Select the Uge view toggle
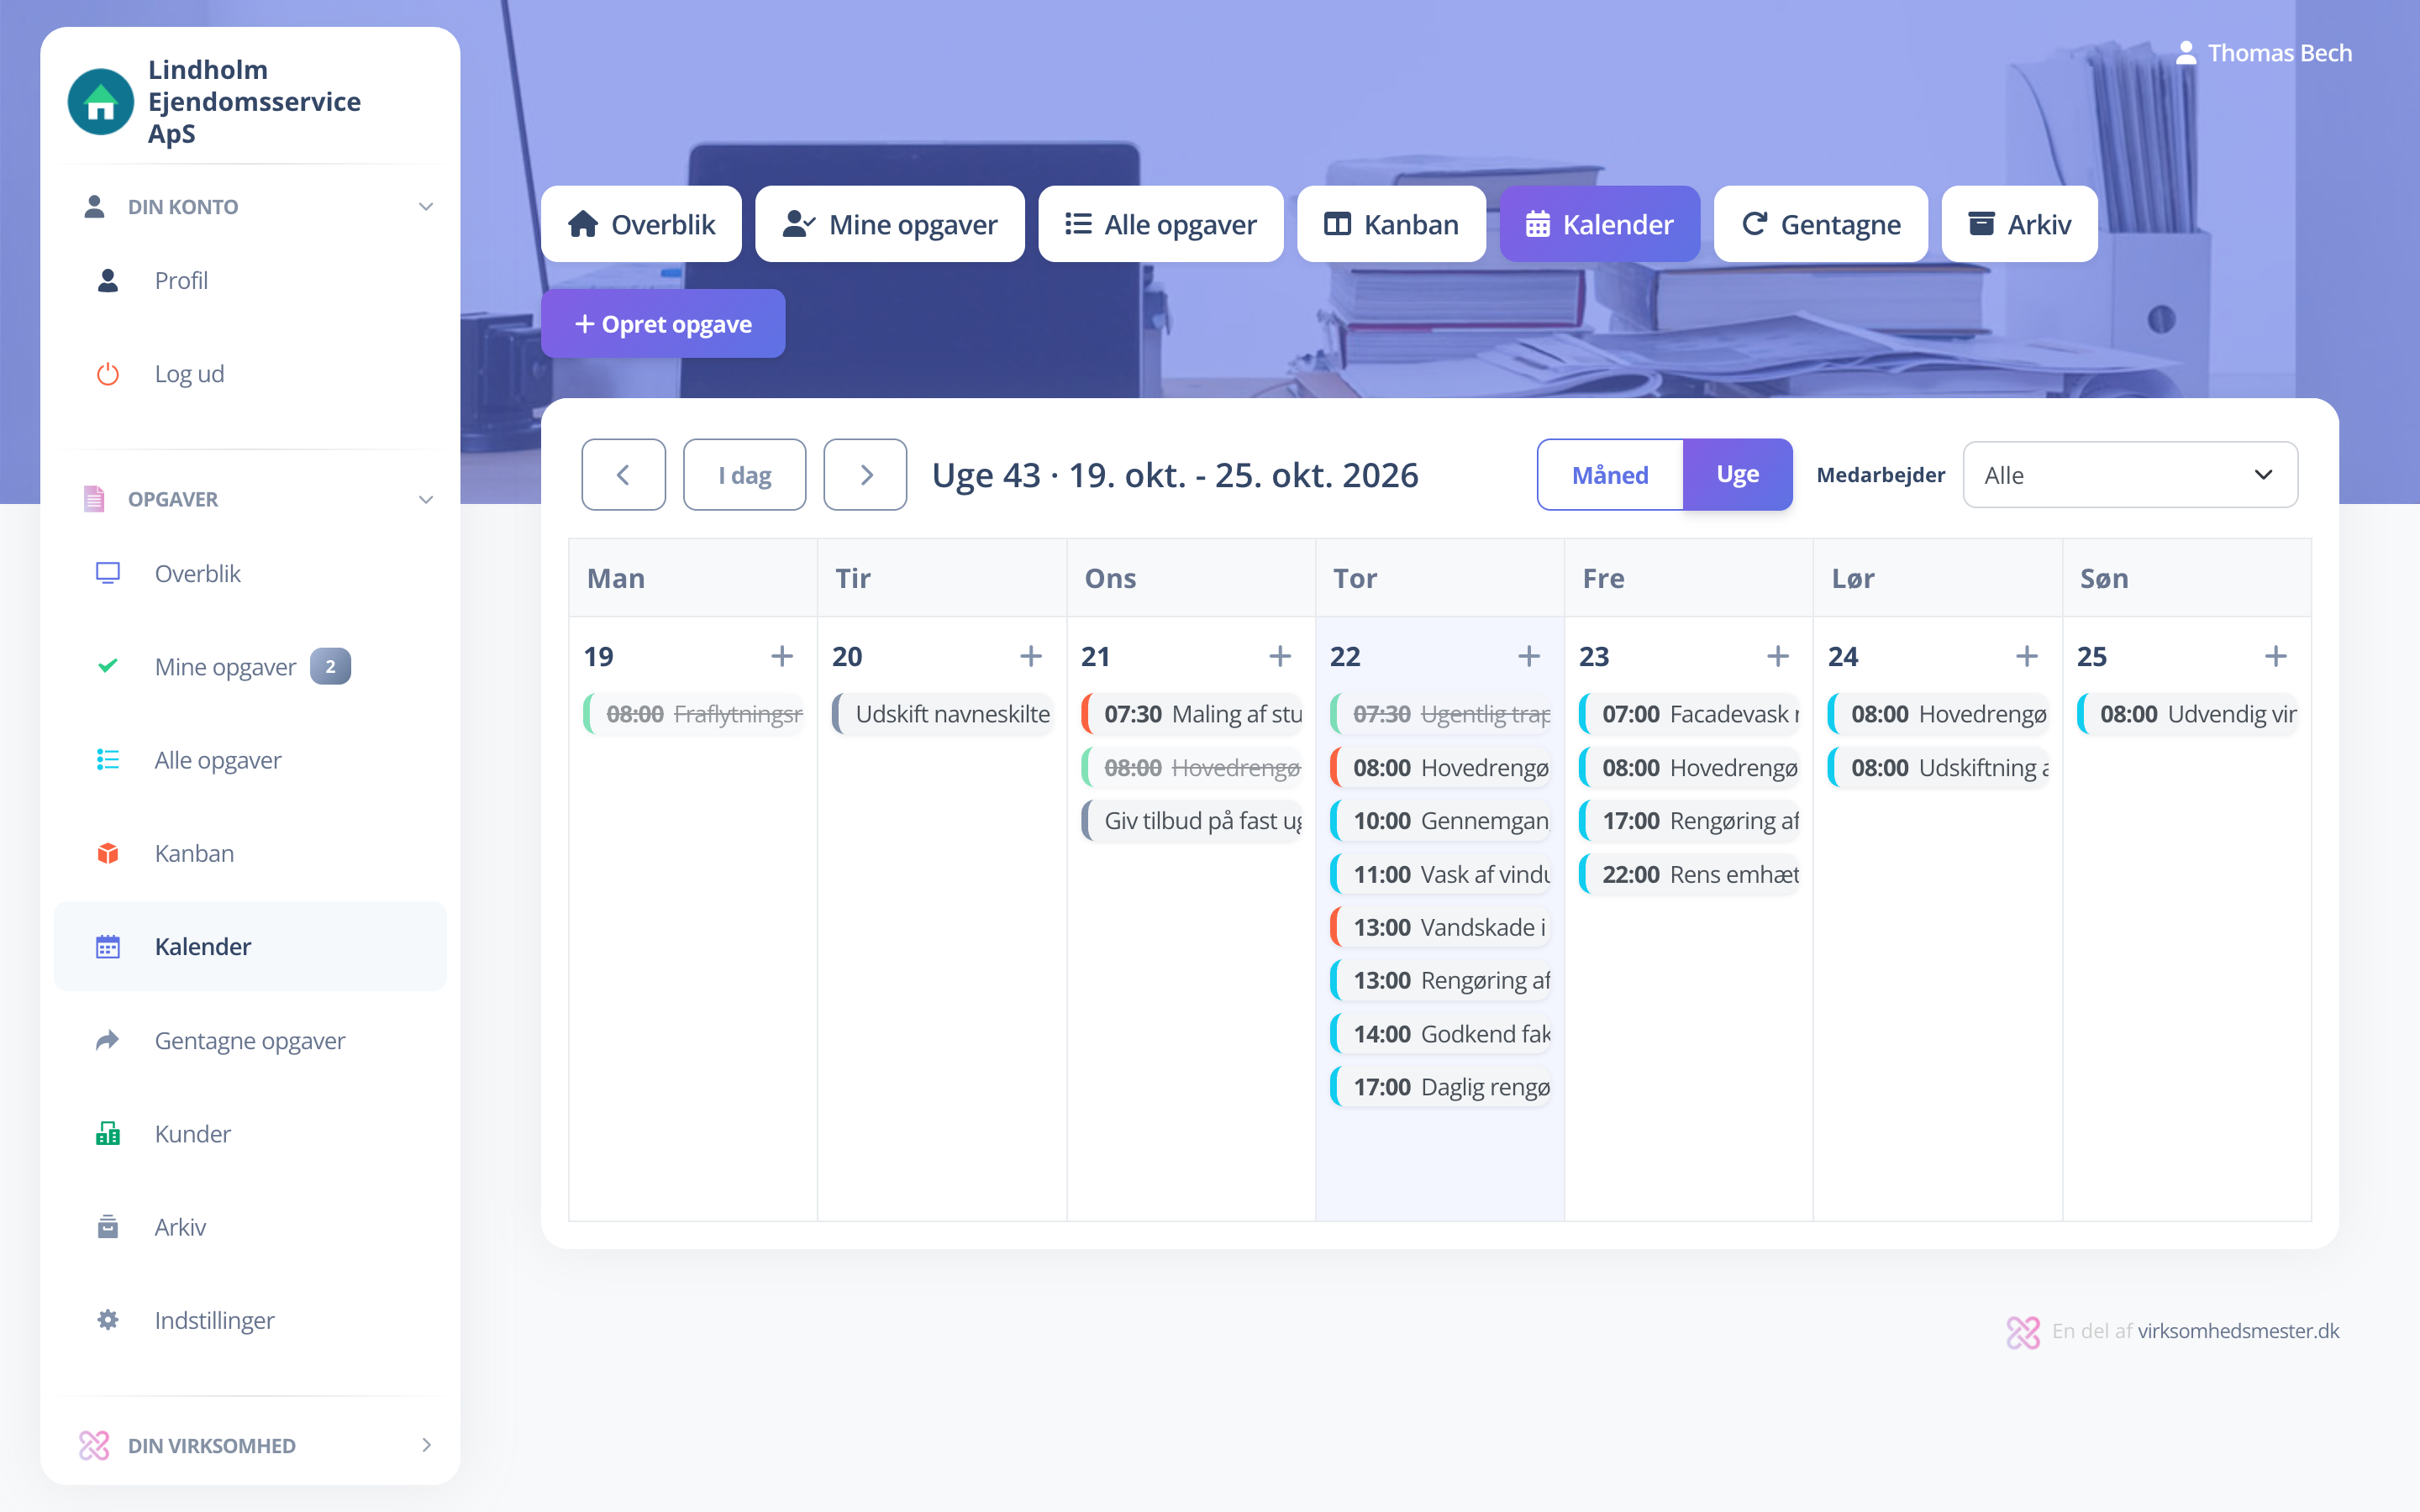This screenshot has height=1512, width=2420. [1737, 475]
